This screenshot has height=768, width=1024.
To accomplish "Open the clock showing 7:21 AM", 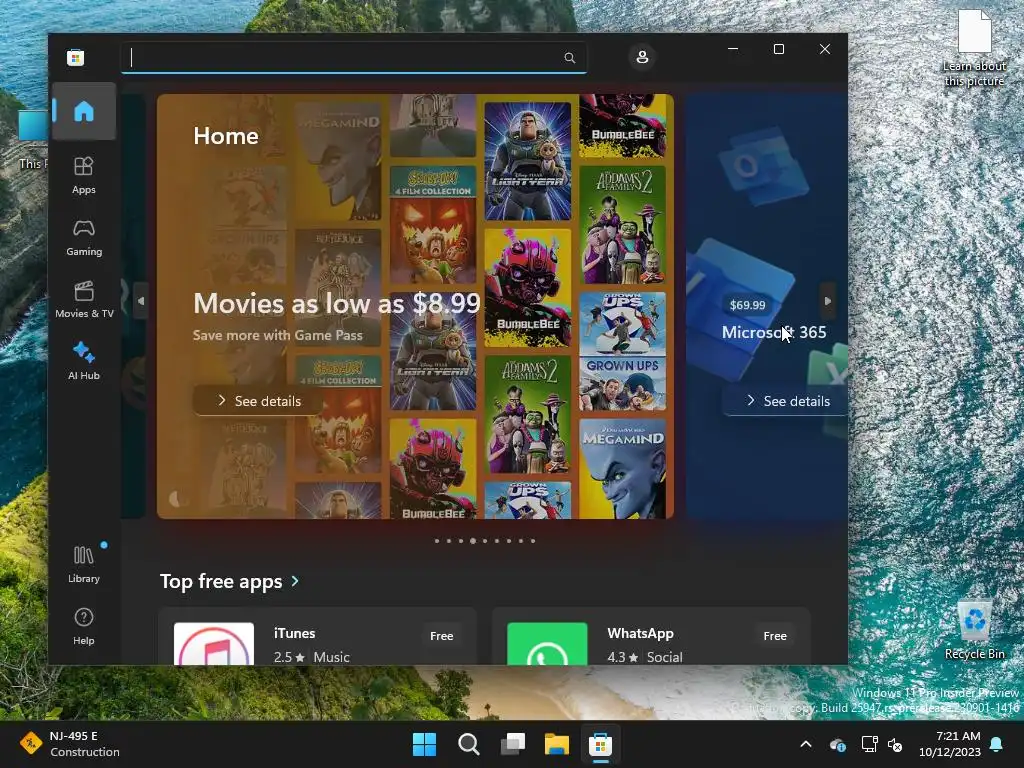I will coord(950,744).
